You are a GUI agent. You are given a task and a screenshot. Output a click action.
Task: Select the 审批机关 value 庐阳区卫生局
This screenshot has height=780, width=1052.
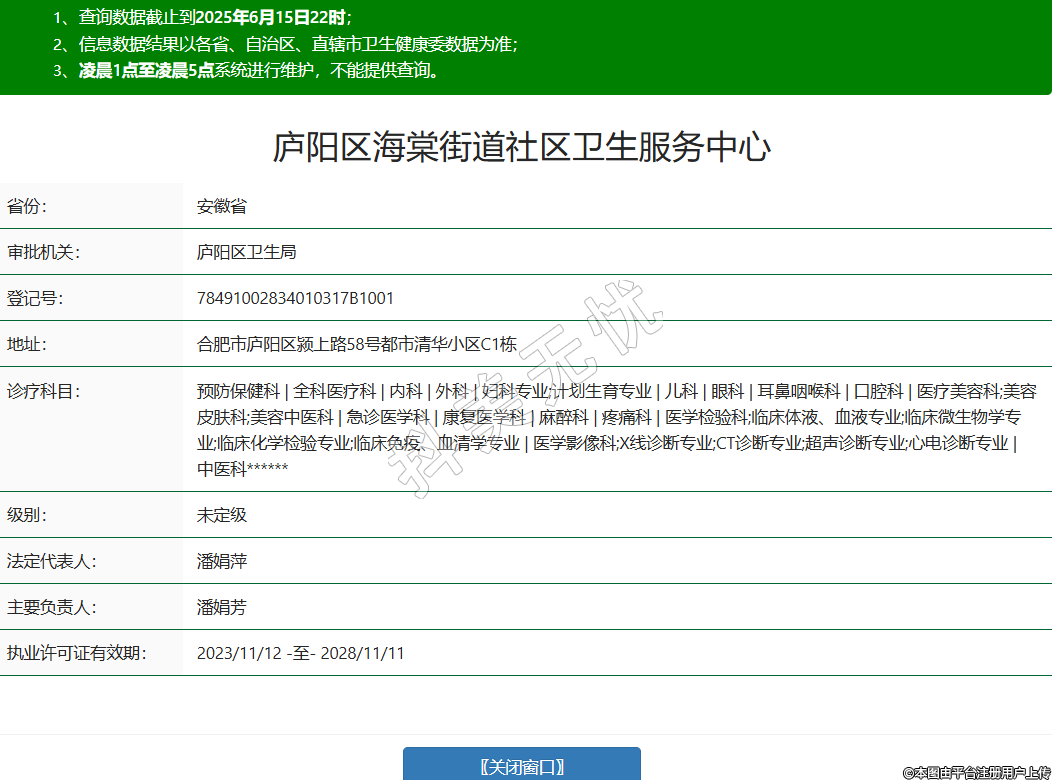(x=246, y=252)
